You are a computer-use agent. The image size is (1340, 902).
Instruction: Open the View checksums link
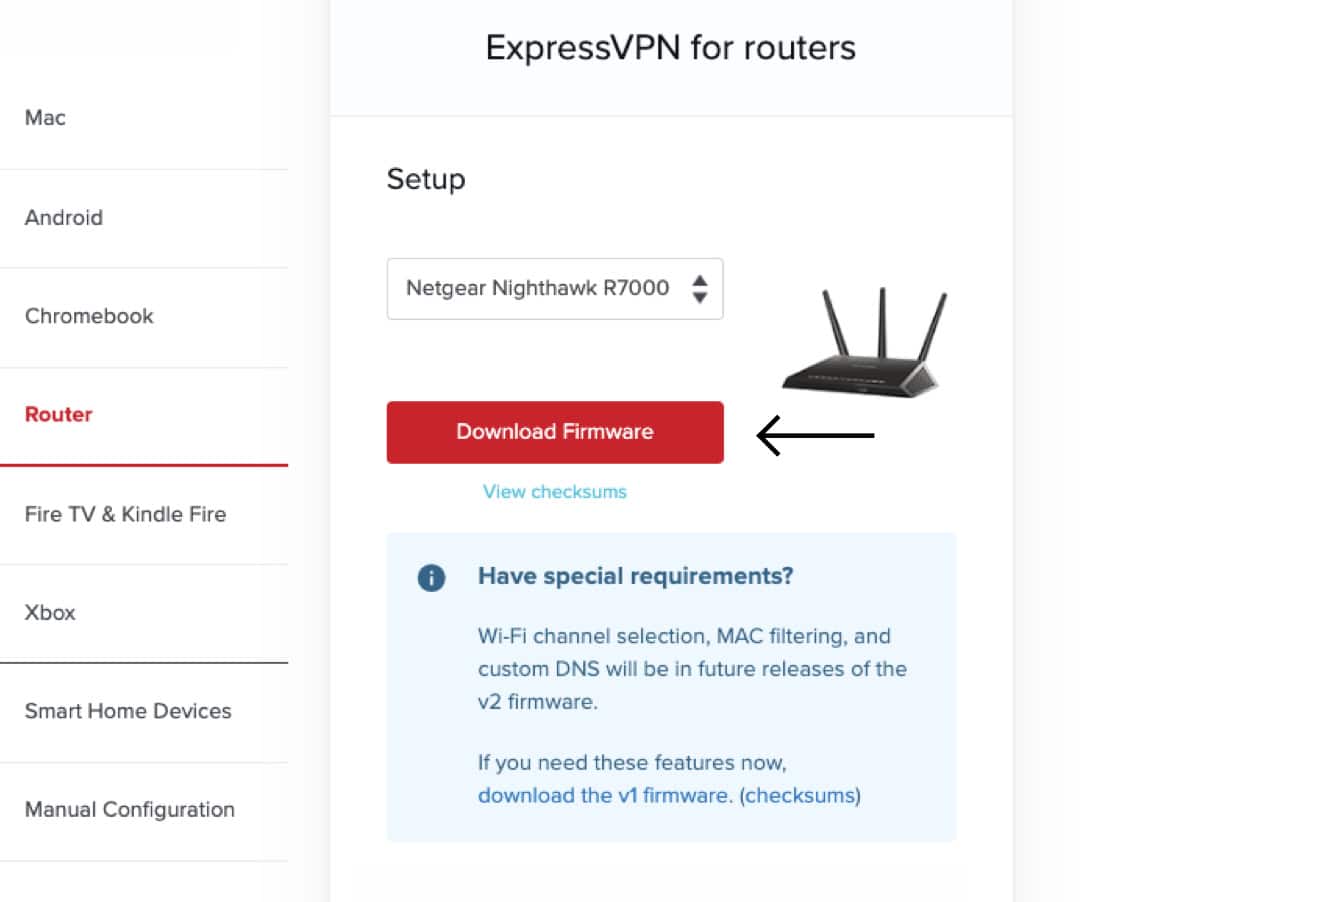tap(555, 492)
